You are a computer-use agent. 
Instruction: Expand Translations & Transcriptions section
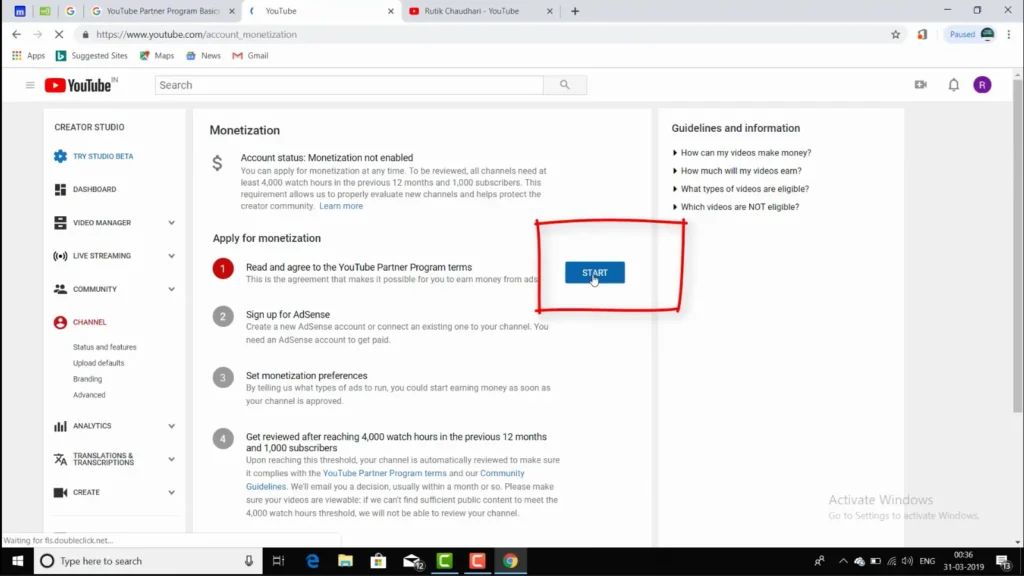point(171,459)
